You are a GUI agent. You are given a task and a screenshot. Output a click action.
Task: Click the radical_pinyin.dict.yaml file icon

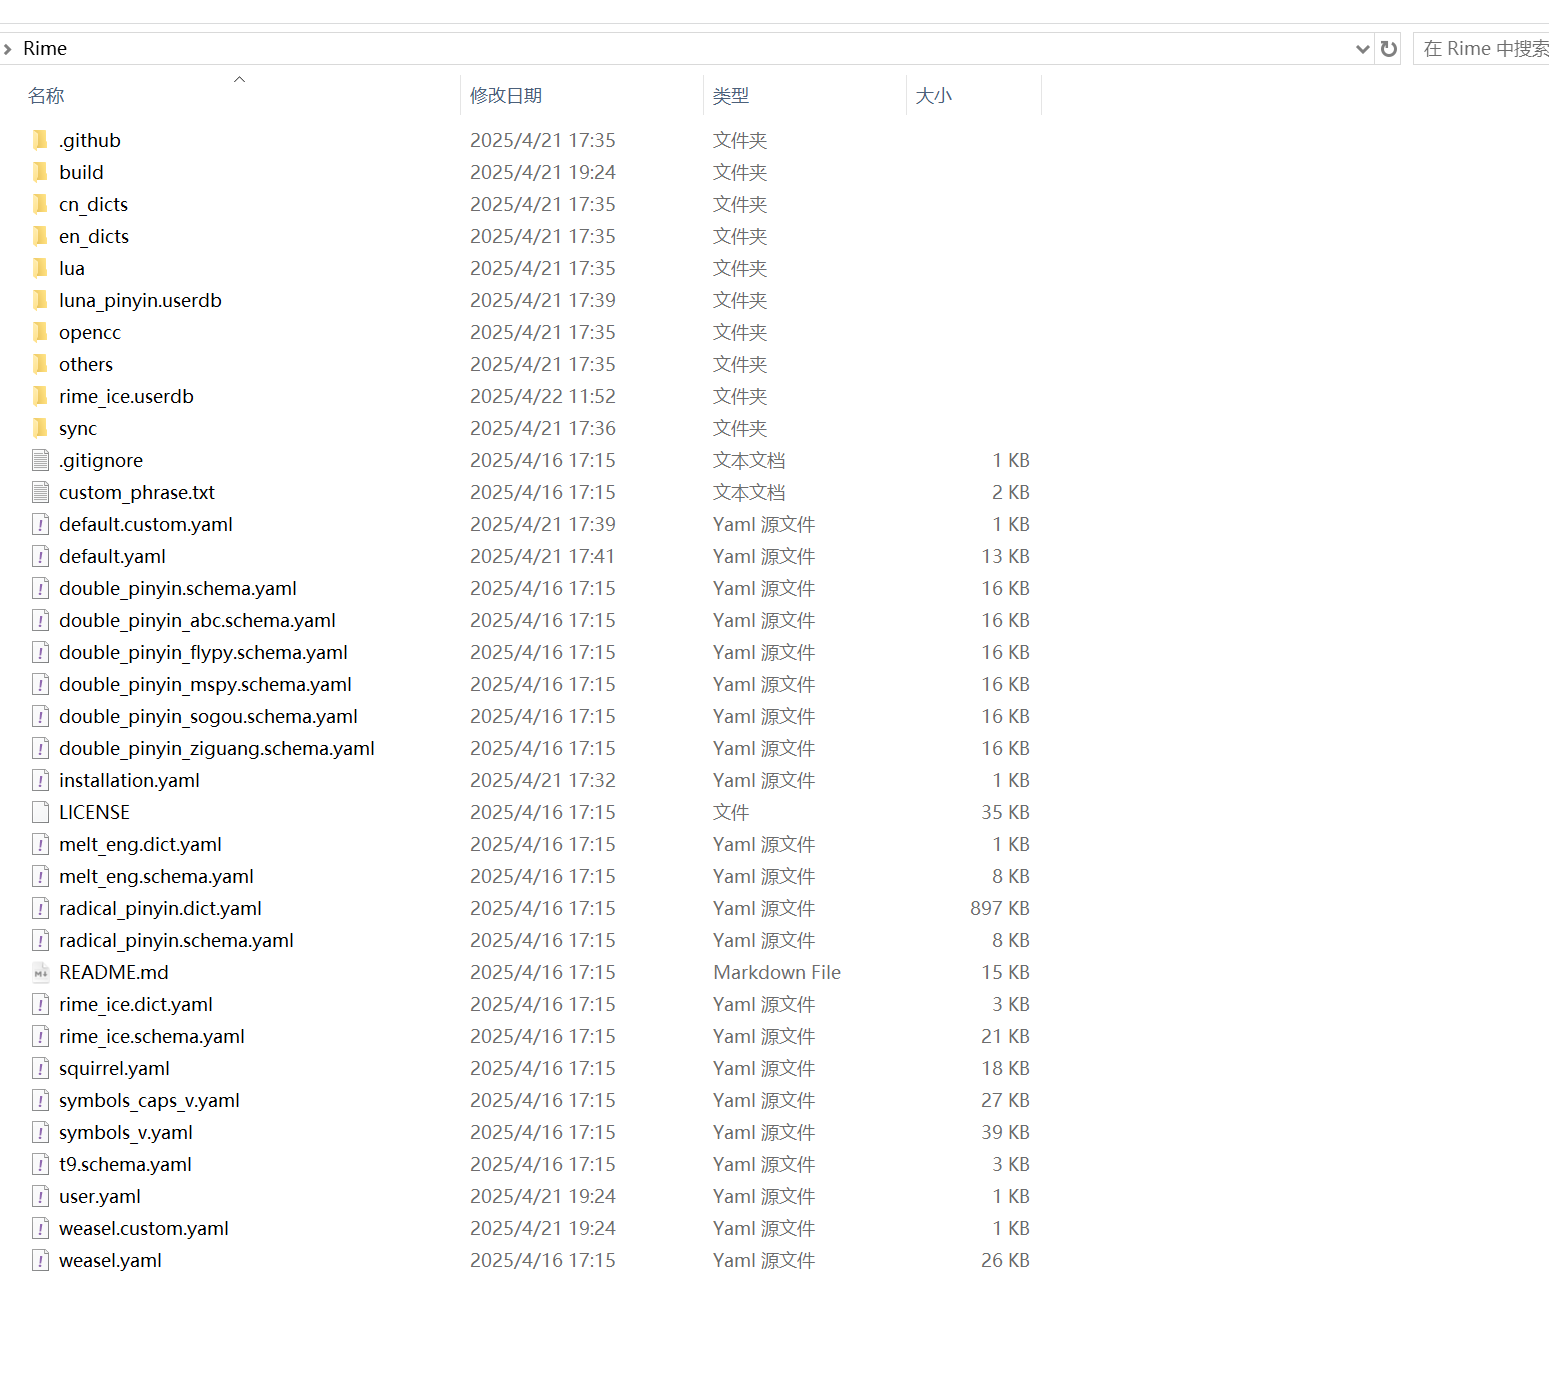tap(40, 908)
